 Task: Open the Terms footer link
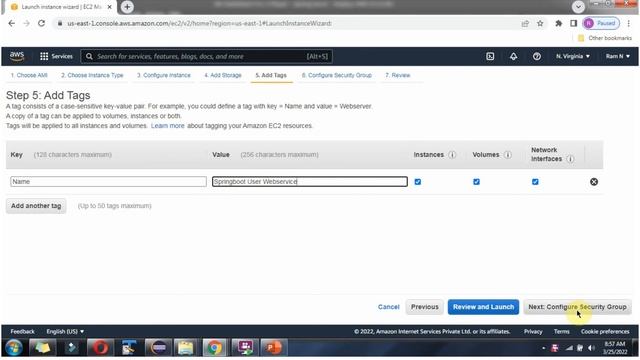click(x=562, y=331)
